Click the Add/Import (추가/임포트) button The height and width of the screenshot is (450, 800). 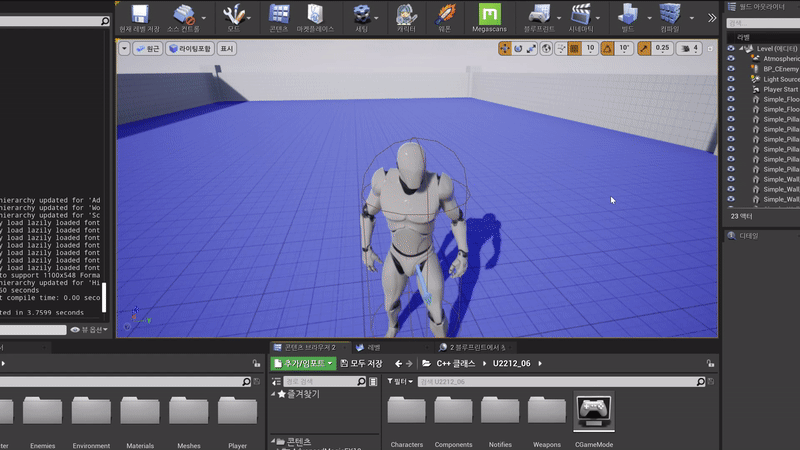click(303, 363)
